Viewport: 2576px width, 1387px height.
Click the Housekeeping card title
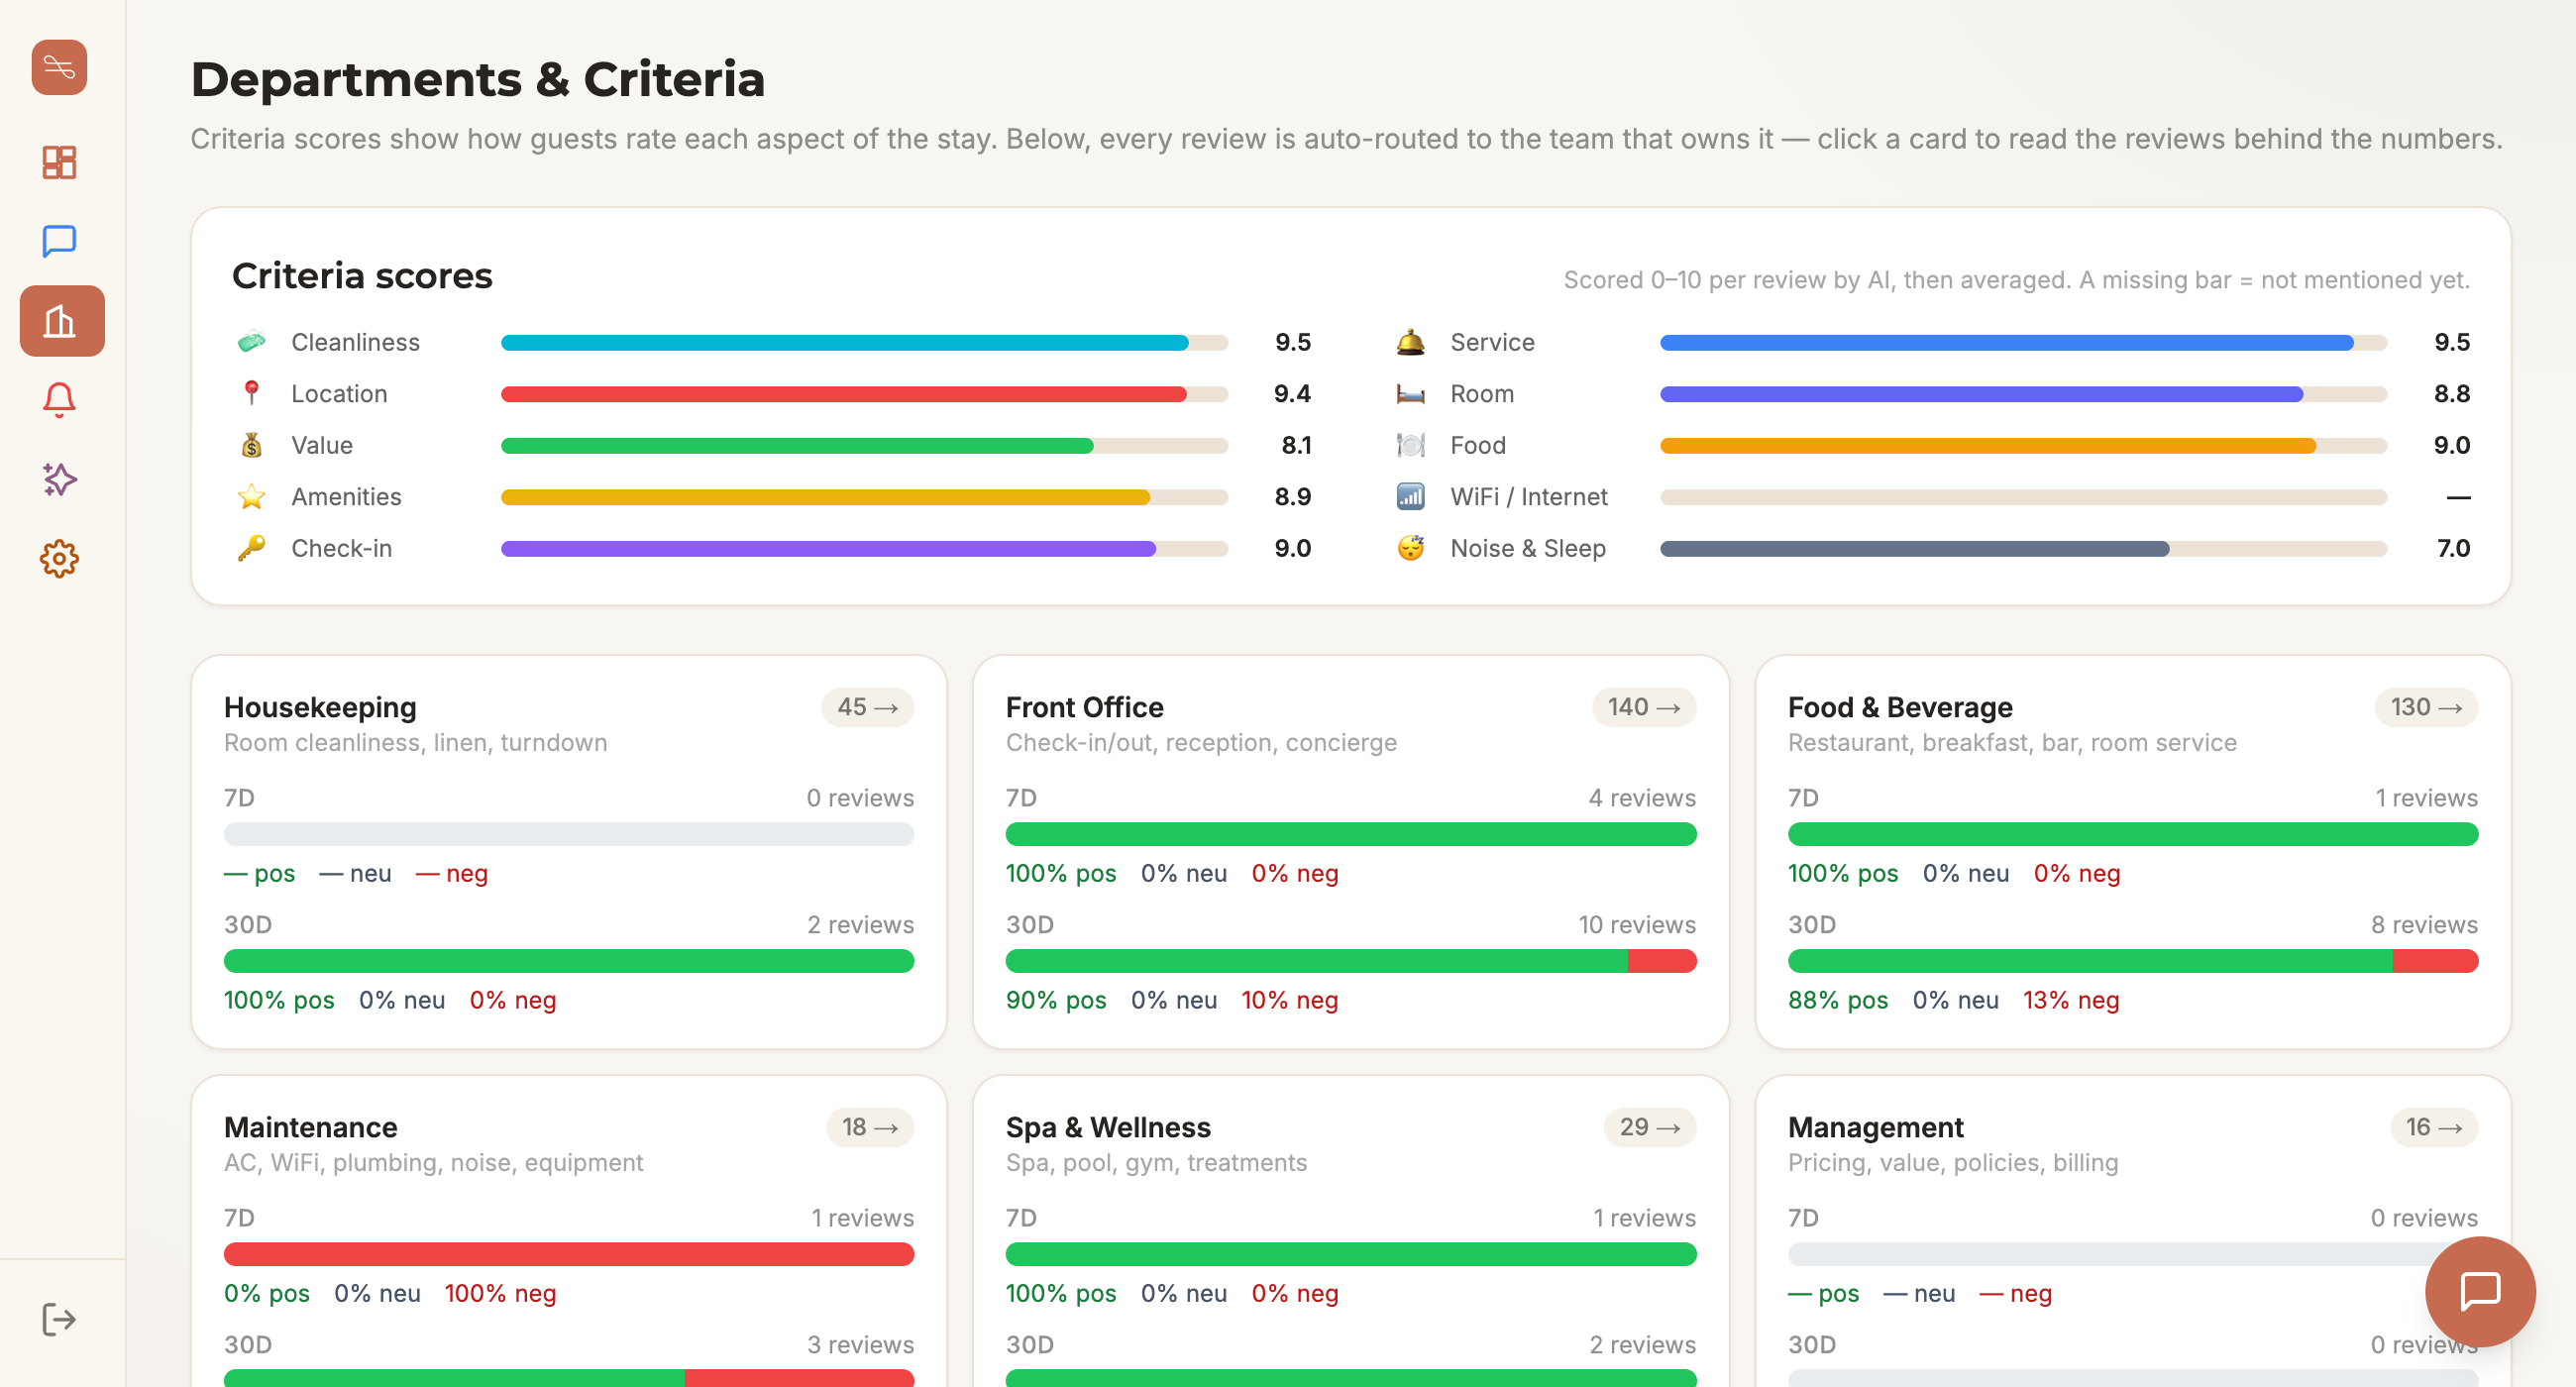click(x=320, y=707)
